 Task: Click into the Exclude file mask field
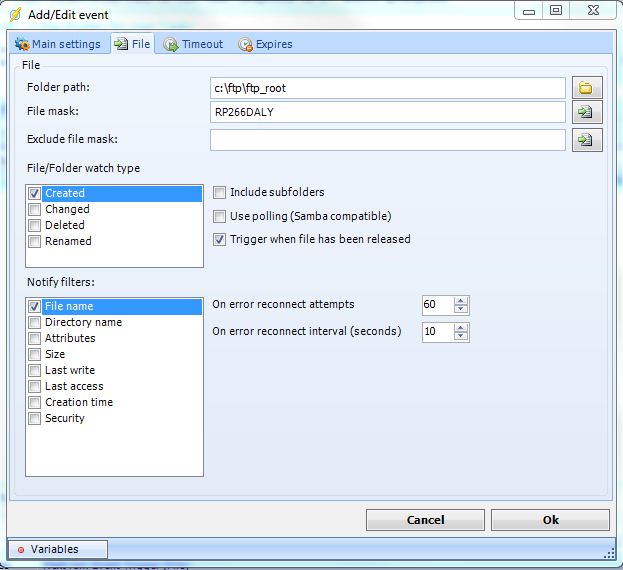(387, 140)
